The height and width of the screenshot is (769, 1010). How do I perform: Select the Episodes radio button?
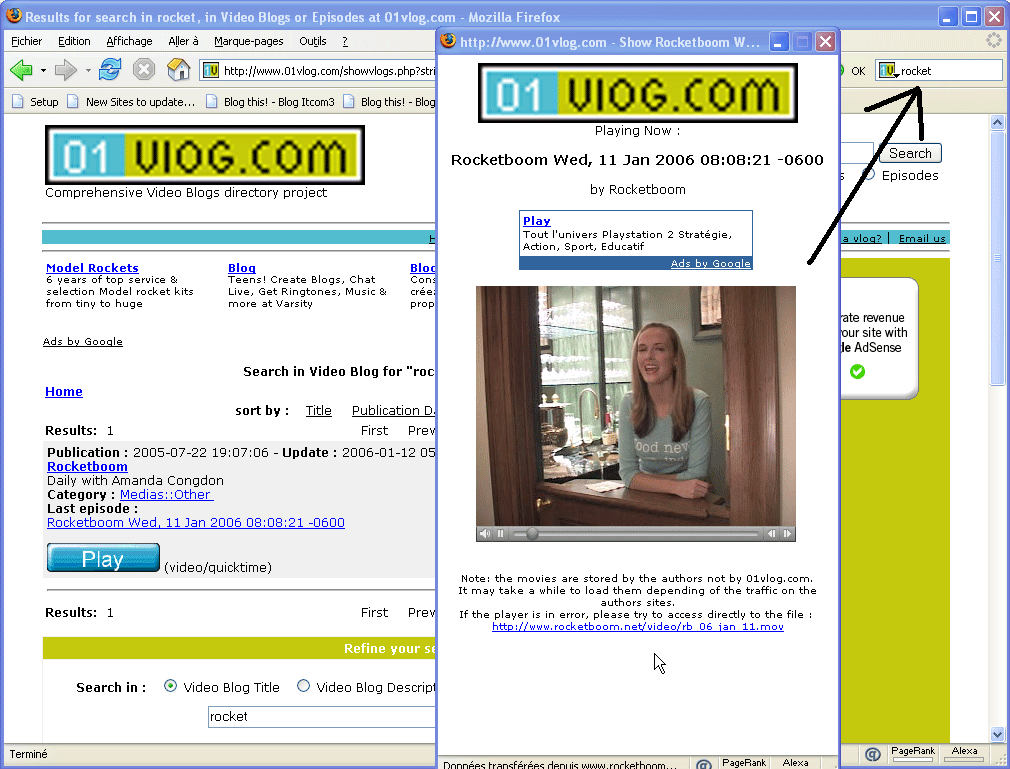coord(869,175)
